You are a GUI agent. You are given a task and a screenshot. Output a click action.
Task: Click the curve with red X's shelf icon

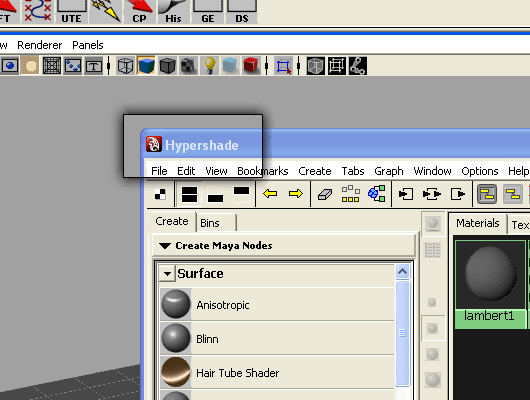point(38,11)
